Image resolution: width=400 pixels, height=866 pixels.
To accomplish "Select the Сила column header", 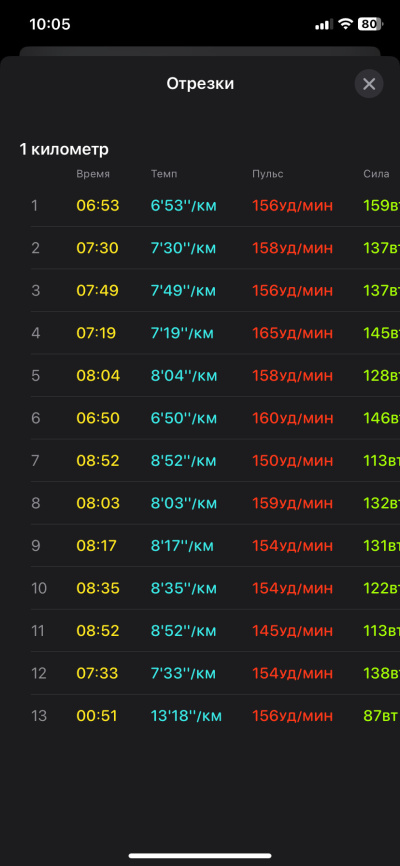I will [x=376, y=174].
